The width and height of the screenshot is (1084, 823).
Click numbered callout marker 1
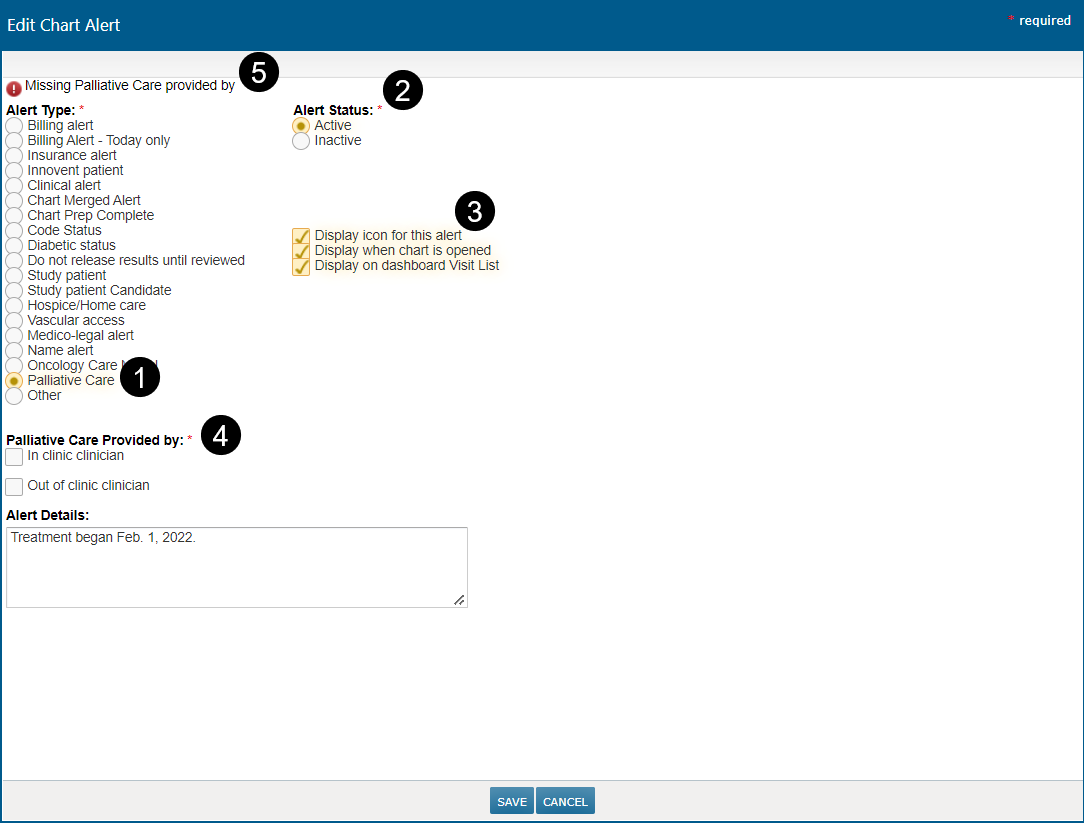(140, 377)
